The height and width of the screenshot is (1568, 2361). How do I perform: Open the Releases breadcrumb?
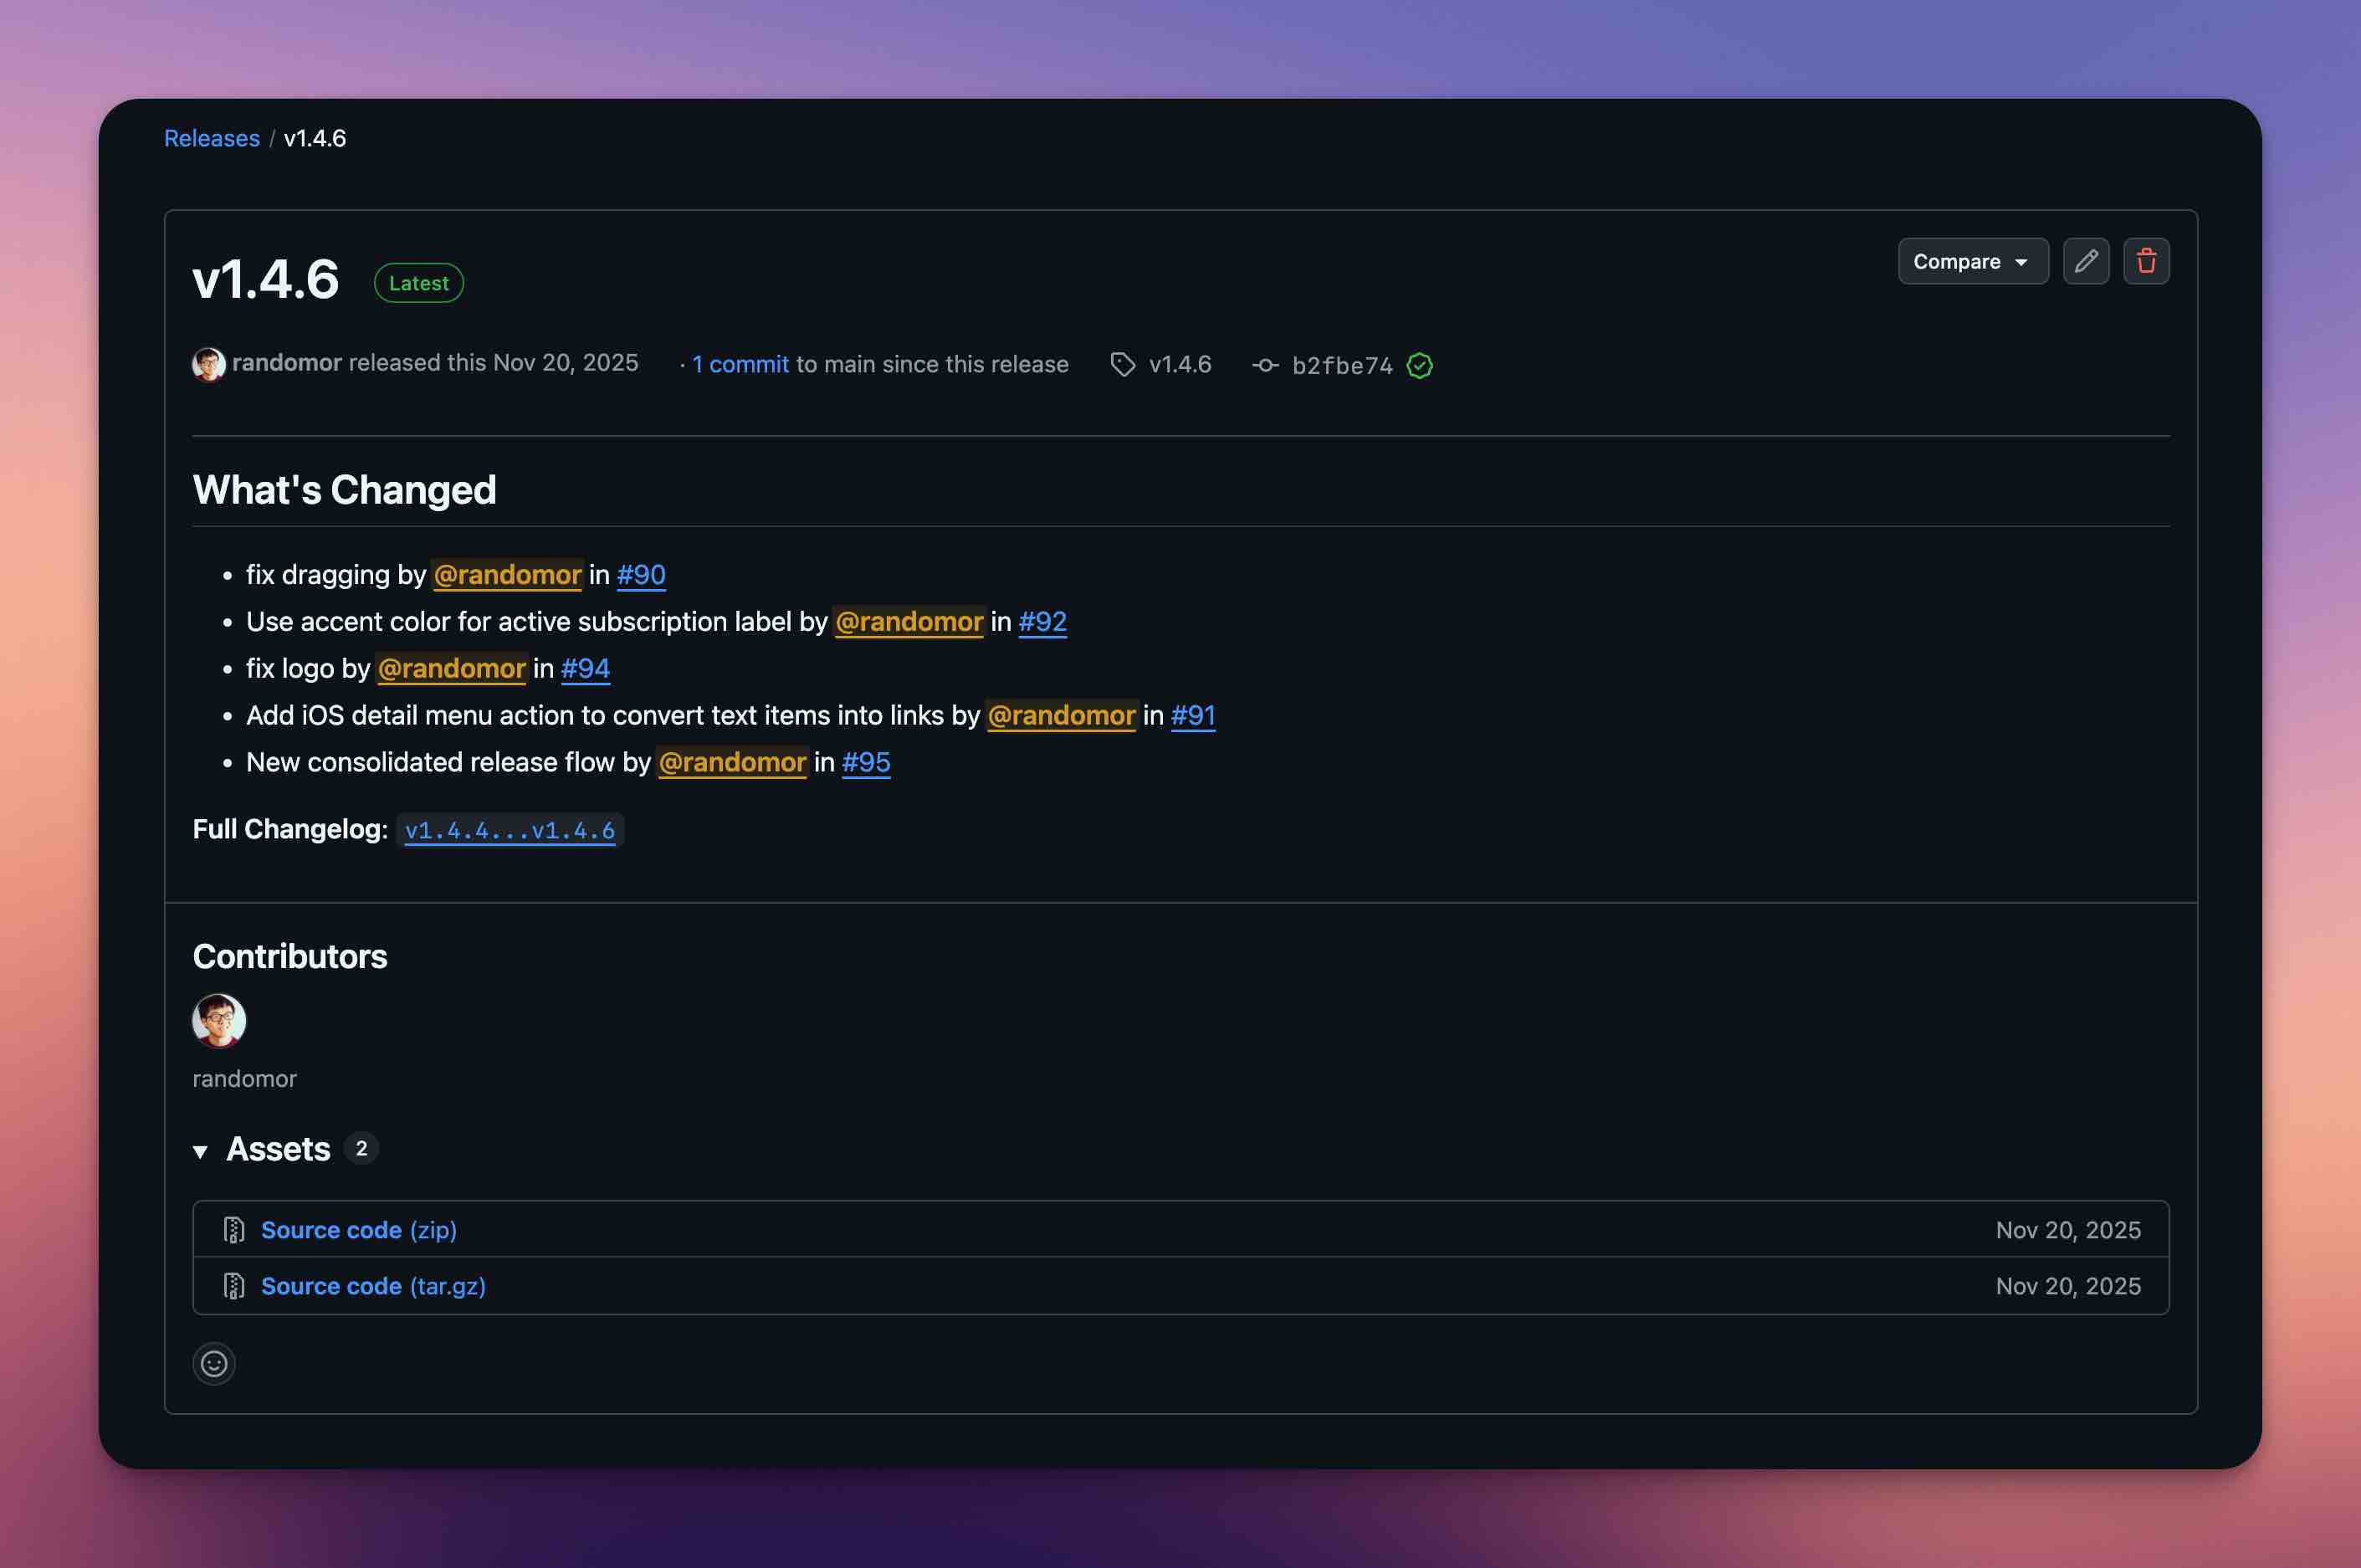(211, 138)
